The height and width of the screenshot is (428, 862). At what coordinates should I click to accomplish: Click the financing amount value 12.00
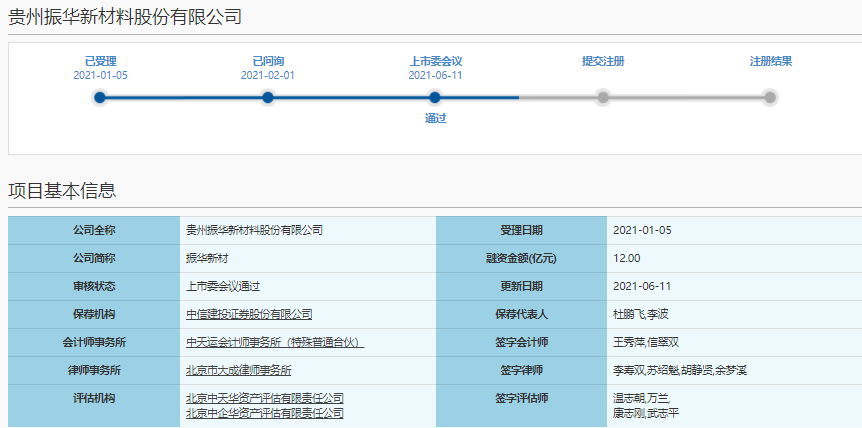pyautogui.click(x=627, y=258)
